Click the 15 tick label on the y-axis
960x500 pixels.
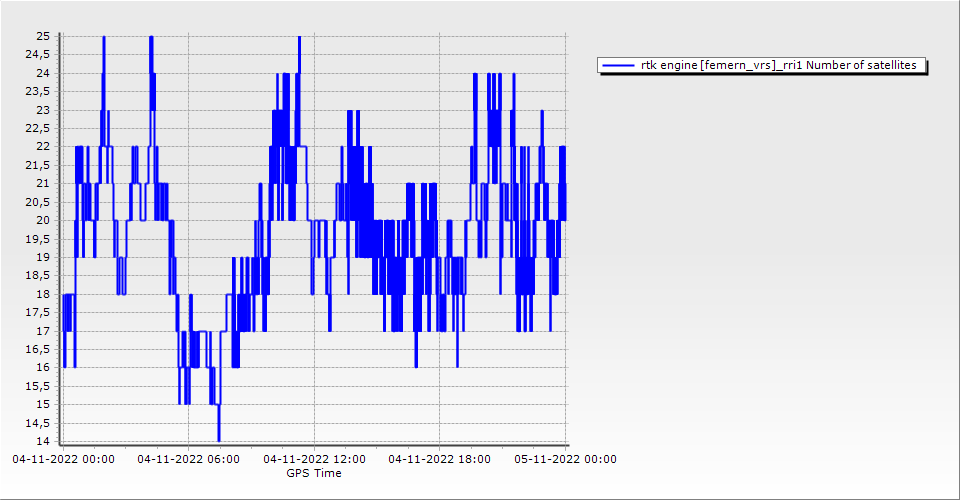point(43,405)
